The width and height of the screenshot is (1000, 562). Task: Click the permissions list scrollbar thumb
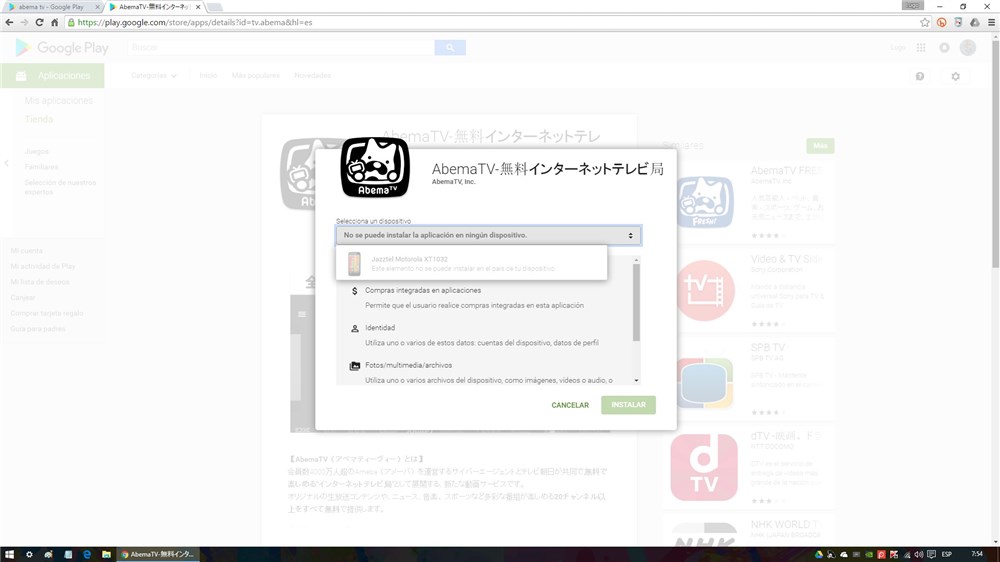(x=636, y=302)
